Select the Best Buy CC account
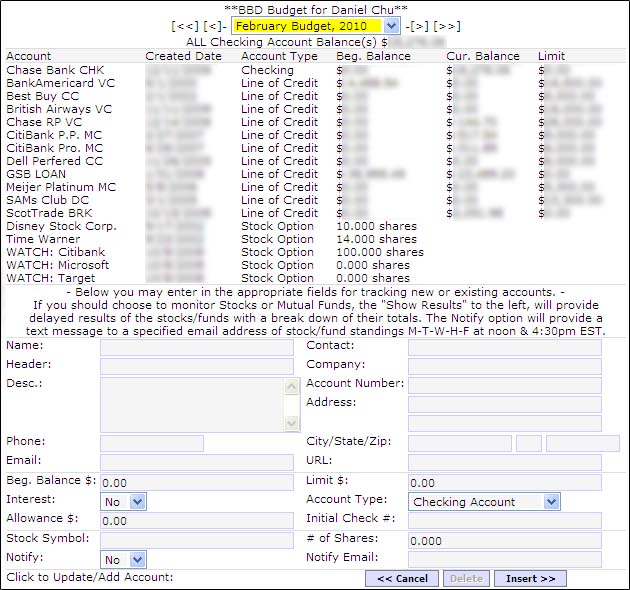 click(x=43, y=96)
